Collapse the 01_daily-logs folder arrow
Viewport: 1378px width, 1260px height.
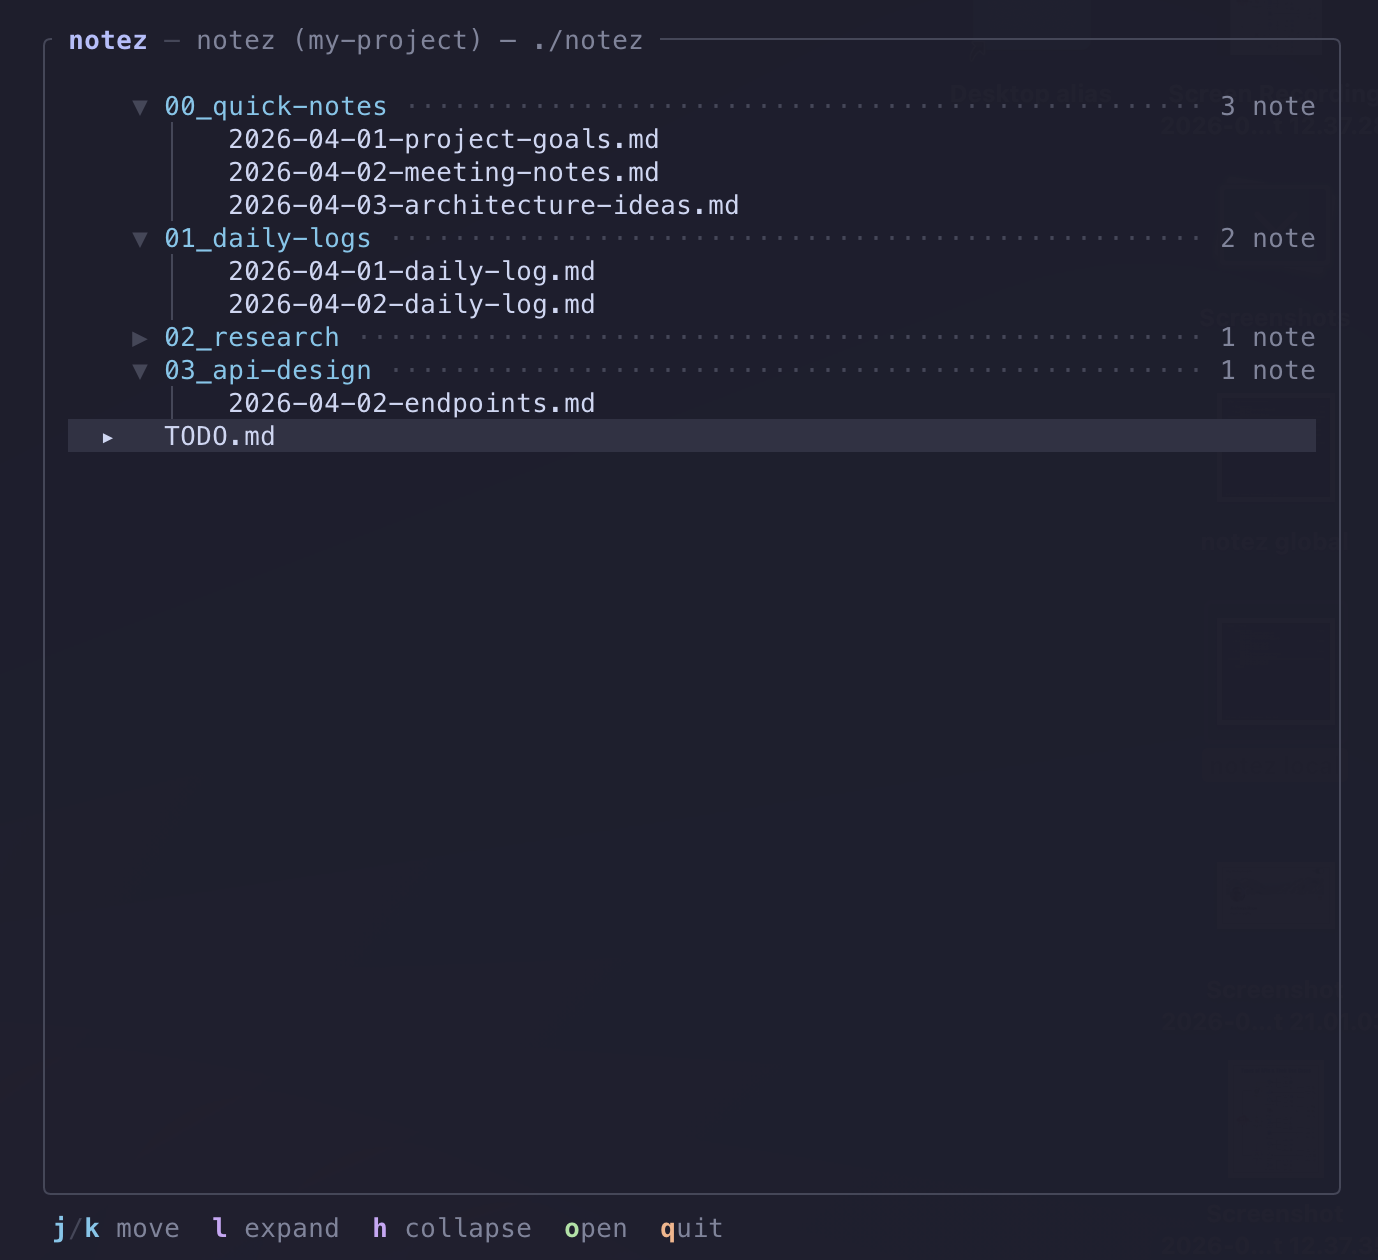click(x=140, y=239)
